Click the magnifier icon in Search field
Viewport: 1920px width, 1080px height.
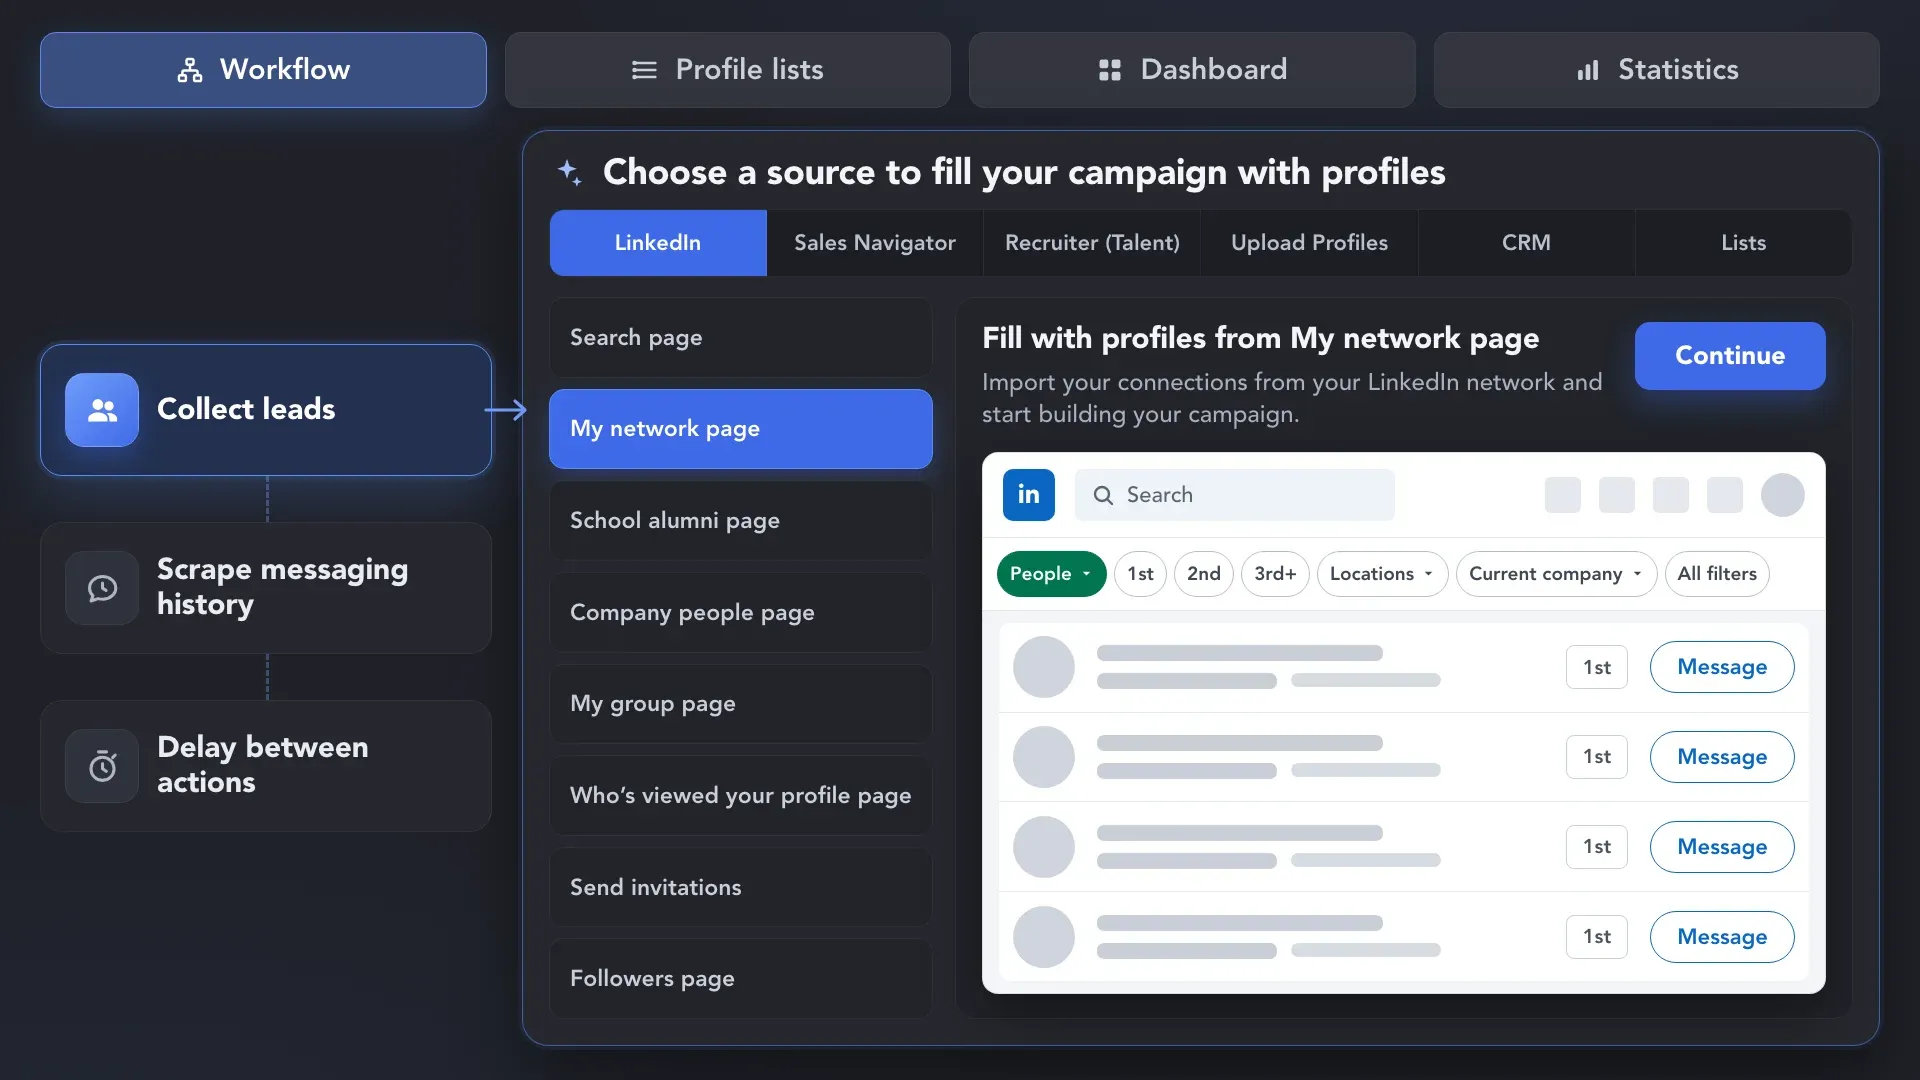(1103, 495)
